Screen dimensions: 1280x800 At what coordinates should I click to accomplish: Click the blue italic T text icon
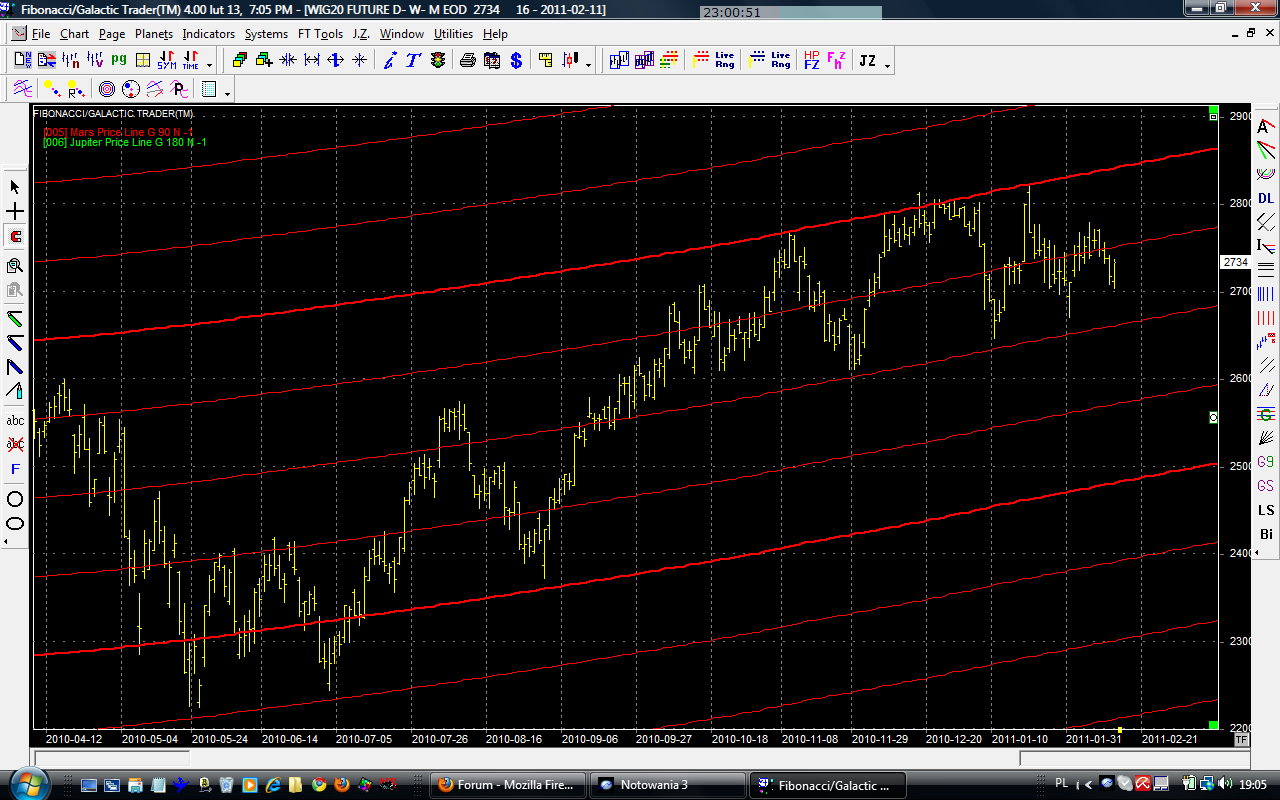coord(413,60)
